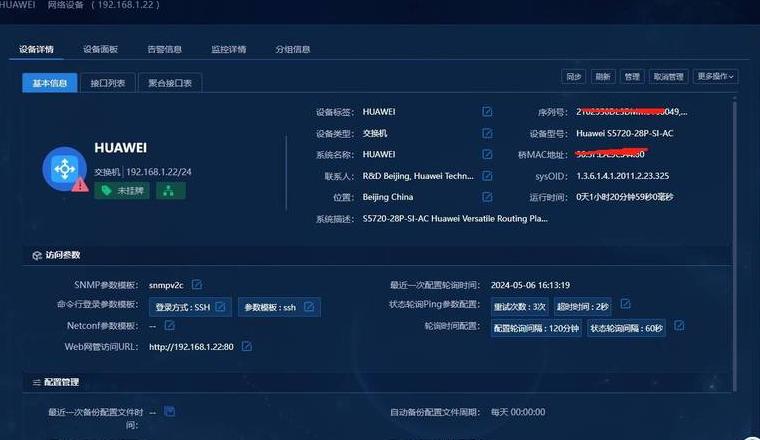Edit the 参数模板 ssh icon
This screenshot has width=760, height=440.
[308, 307]
